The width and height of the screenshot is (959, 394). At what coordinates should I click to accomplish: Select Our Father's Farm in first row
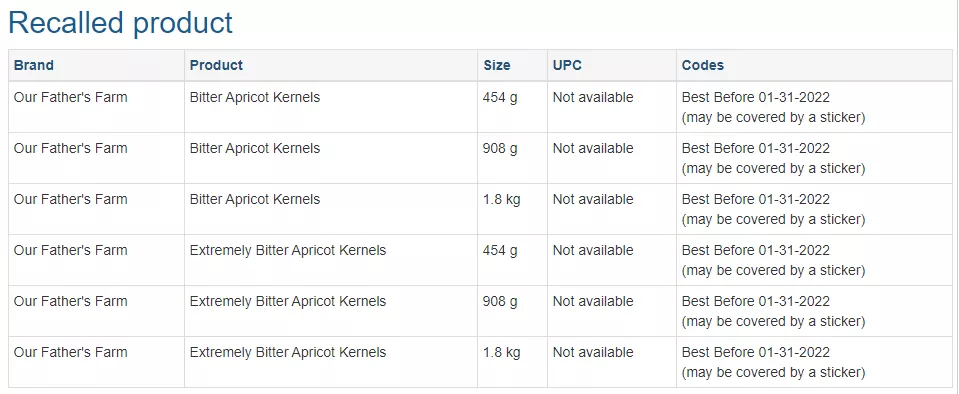(x=70, y=97)
